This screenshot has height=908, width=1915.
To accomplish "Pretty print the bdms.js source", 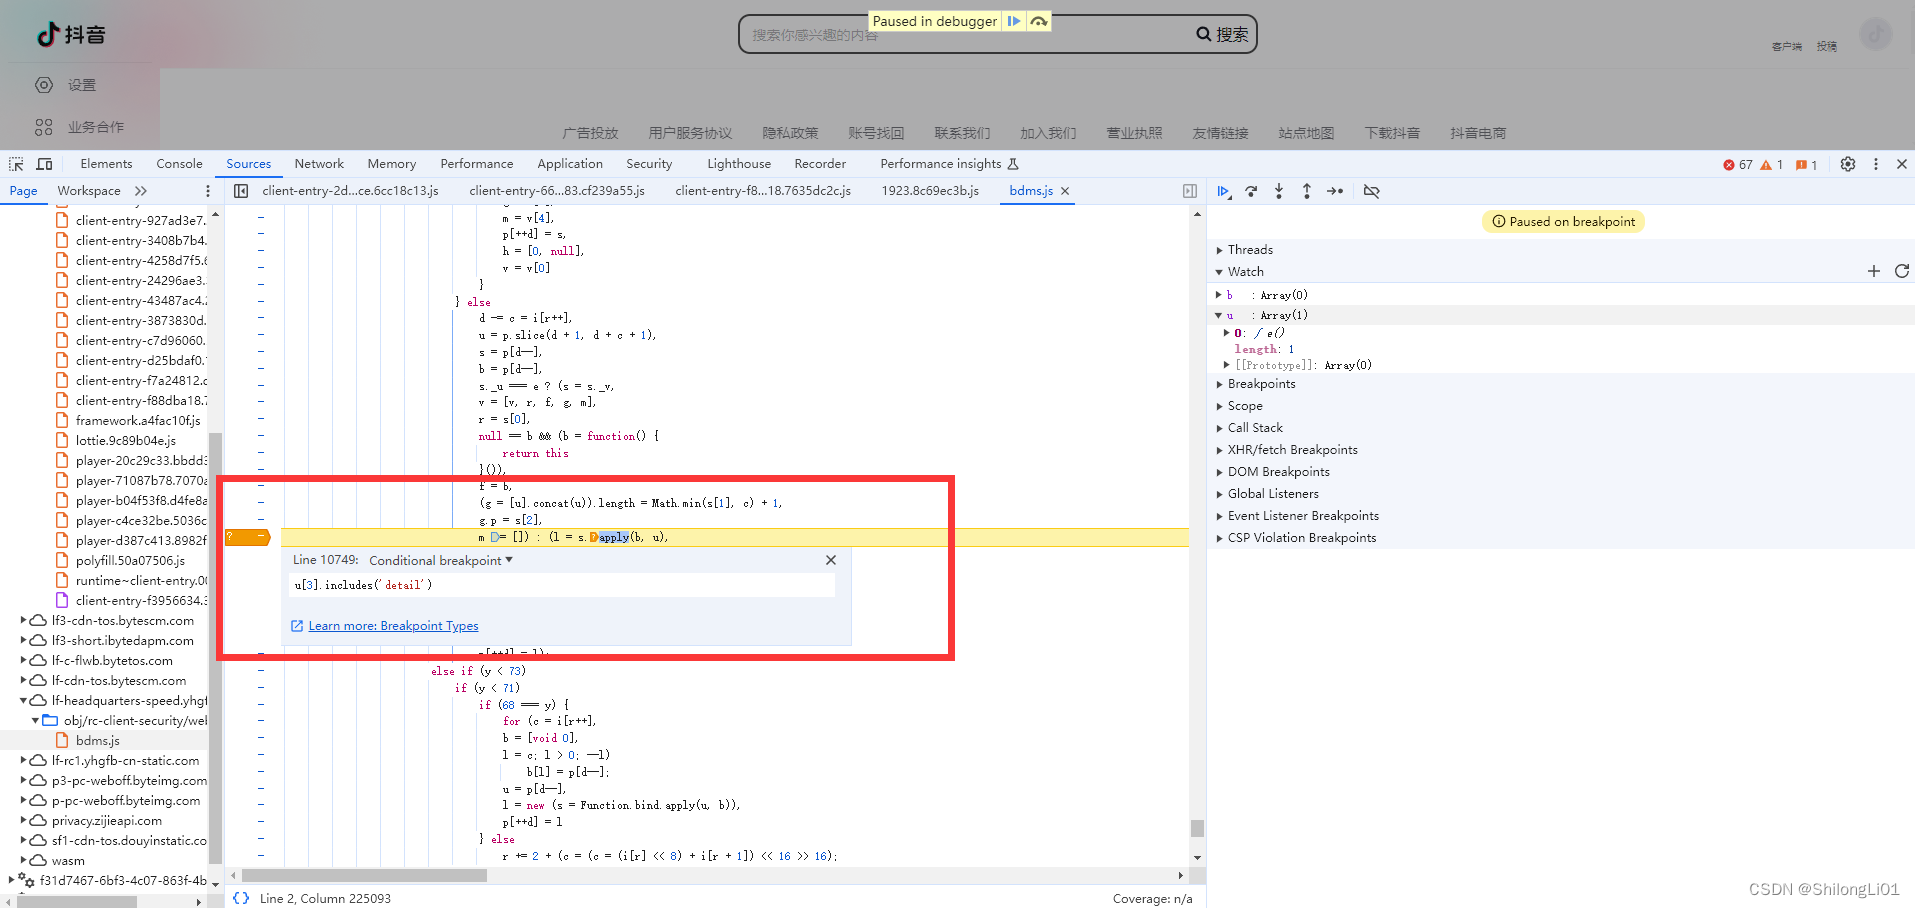I will coord(241,898).
